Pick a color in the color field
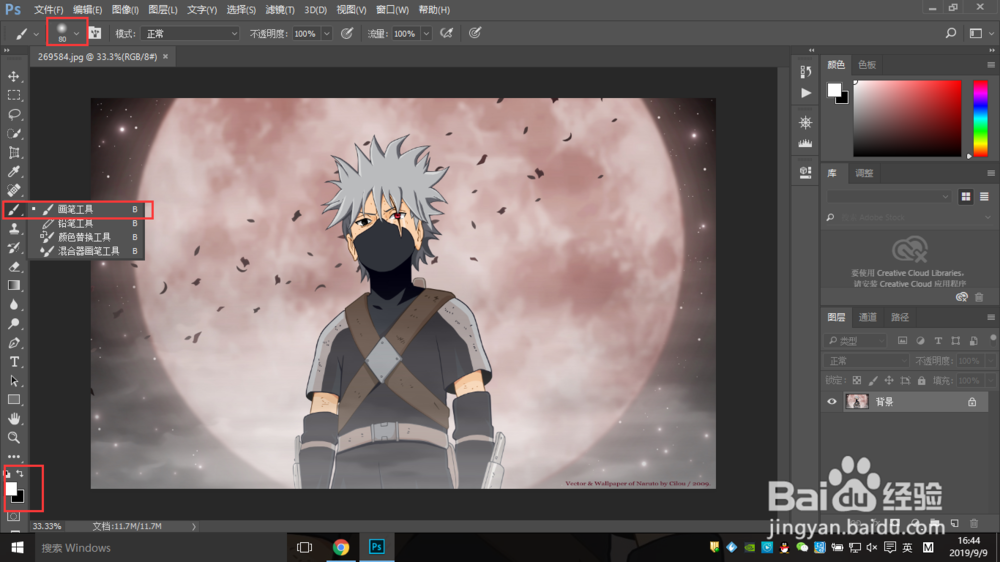 (x=907, y=118)
